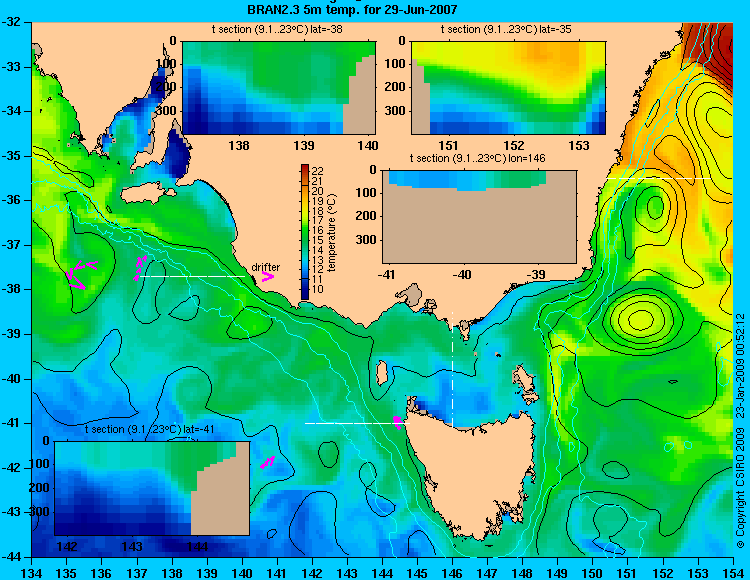
Task: Click the 't section (9.1..23°C) lon=146' caption
Action: (477, 158)
